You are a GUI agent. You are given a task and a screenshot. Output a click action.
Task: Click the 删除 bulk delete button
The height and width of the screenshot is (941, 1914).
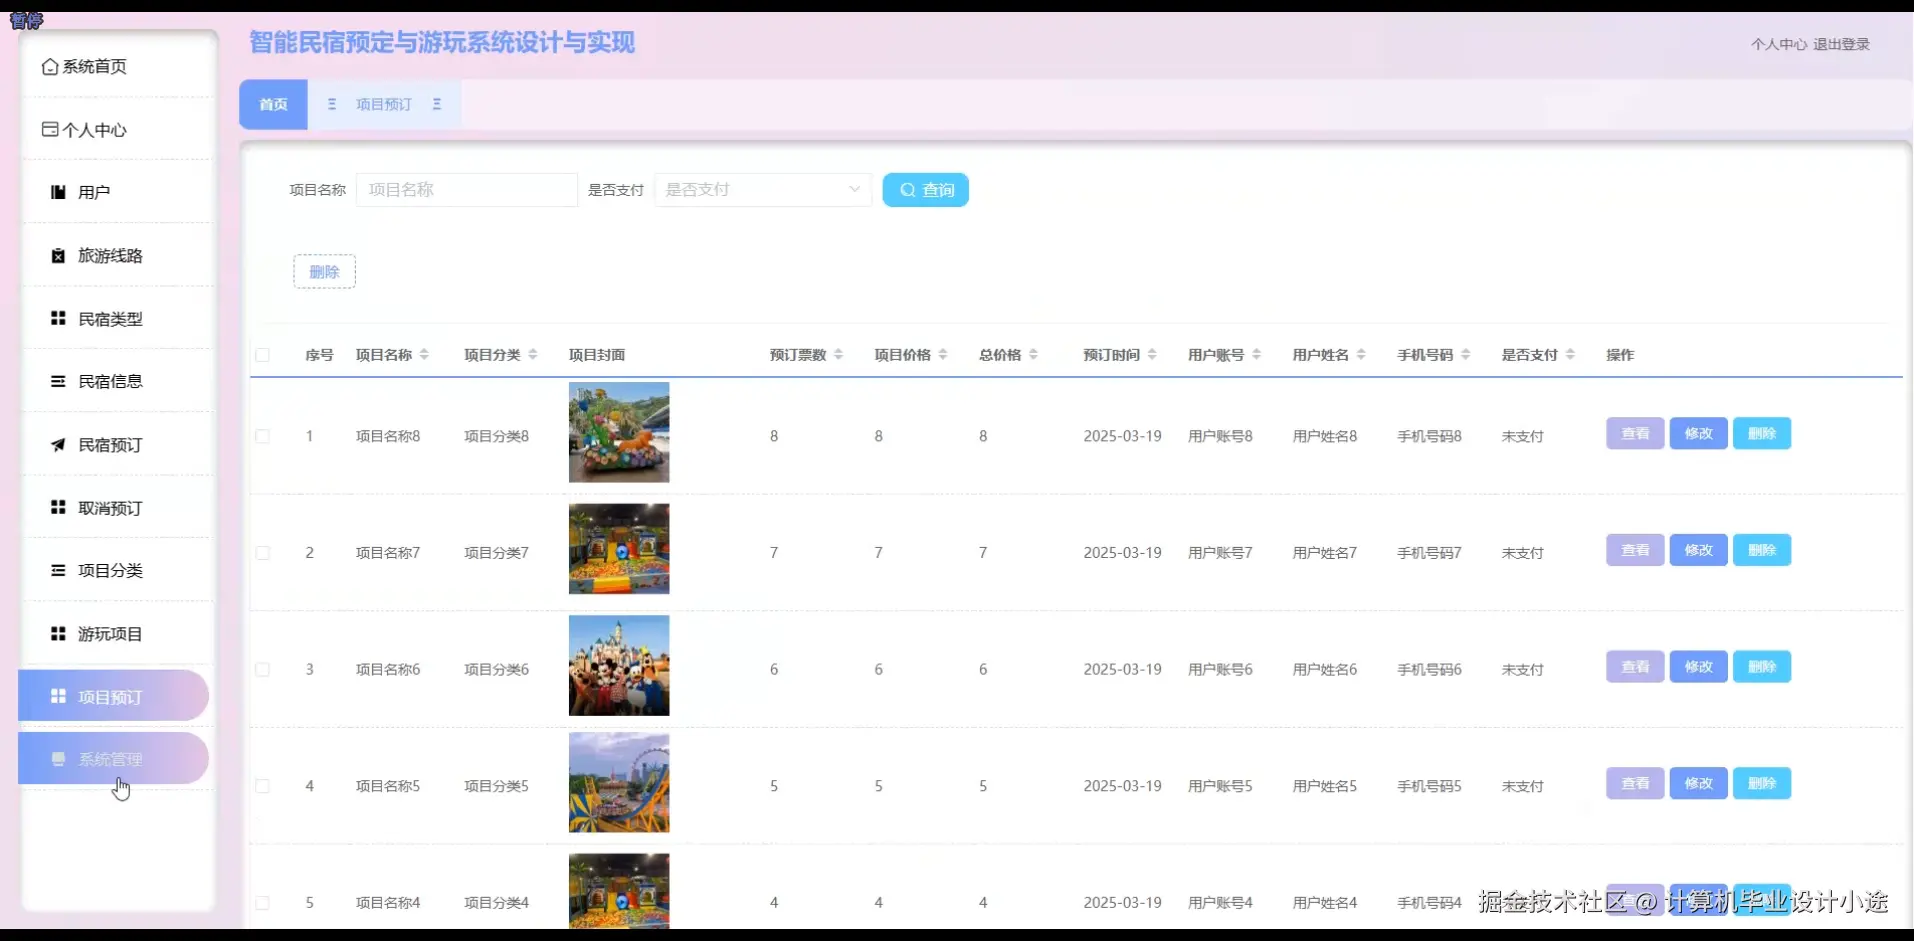coord(324,271)
